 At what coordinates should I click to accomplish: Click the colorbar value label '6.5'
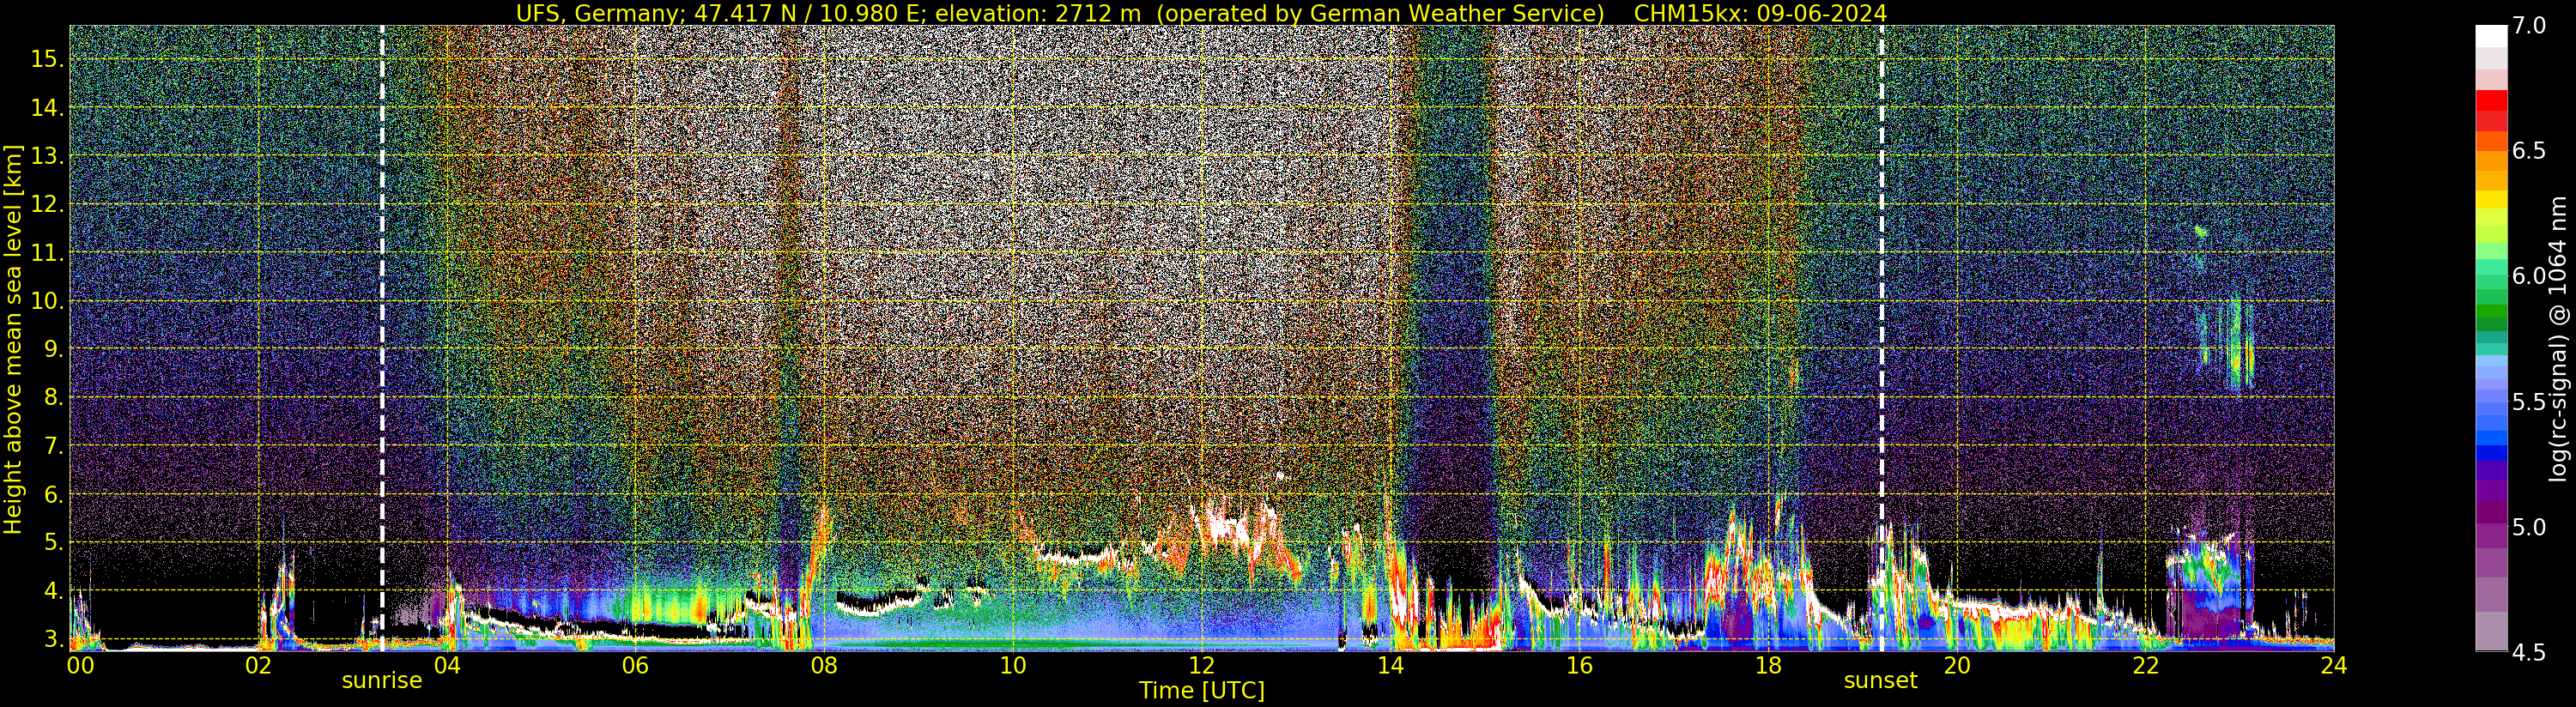(x=2528, y=152)
